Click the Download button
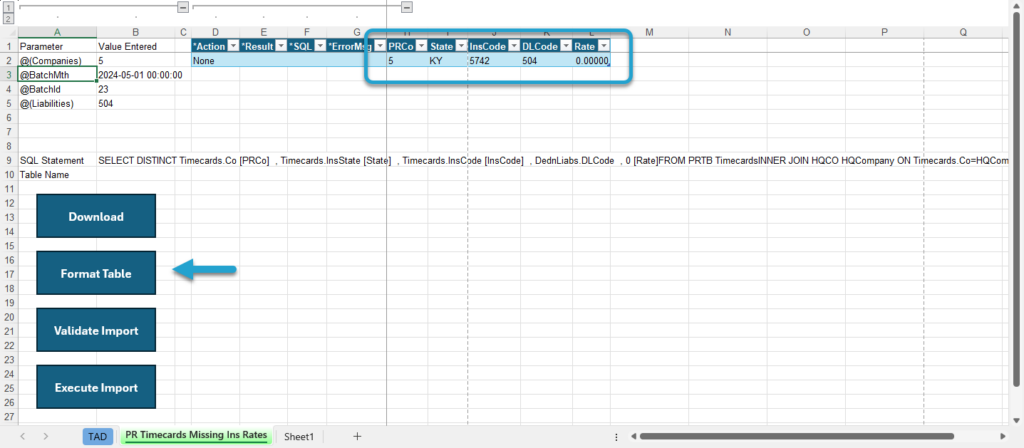 96,216
